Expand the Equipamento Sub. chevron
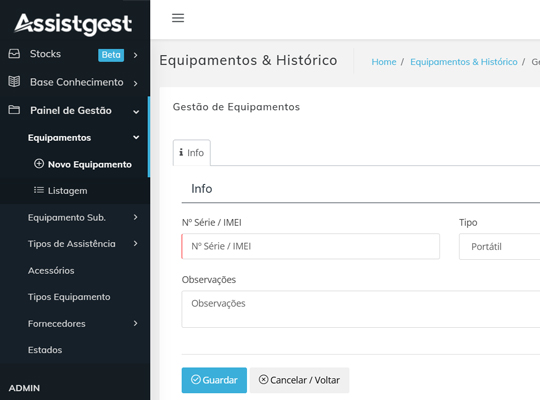Image resolution: width=540 pixels, height=400 pixels. point(136,217)
